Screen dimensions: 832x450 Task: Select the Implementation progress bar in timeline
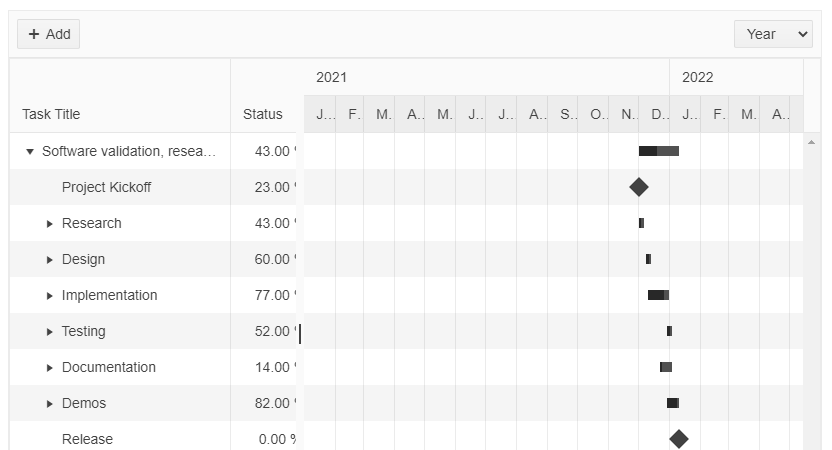click(658, 295)
